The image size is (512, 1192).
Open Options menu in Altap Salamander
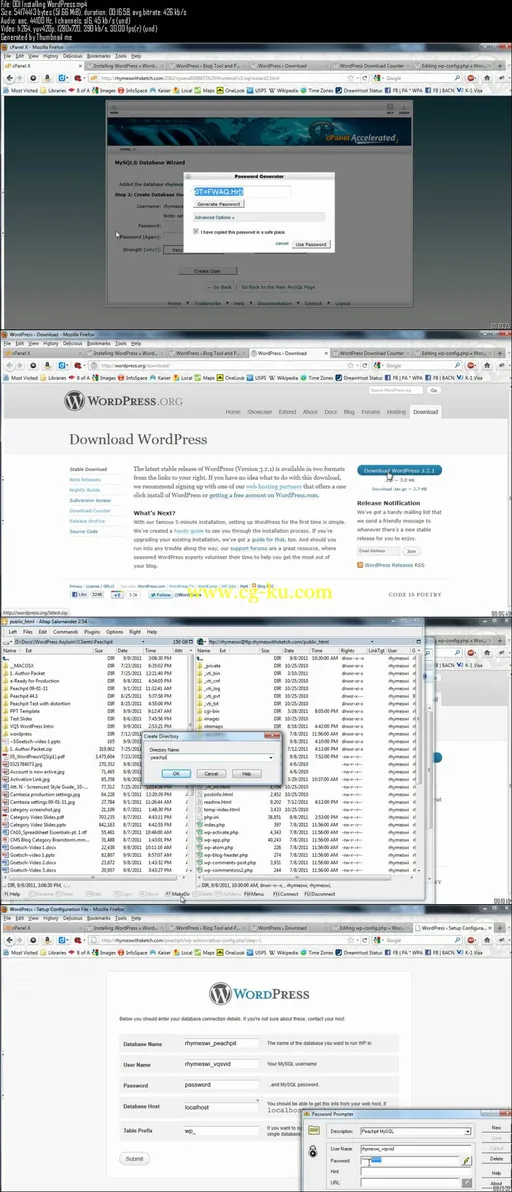coord(115,632)
